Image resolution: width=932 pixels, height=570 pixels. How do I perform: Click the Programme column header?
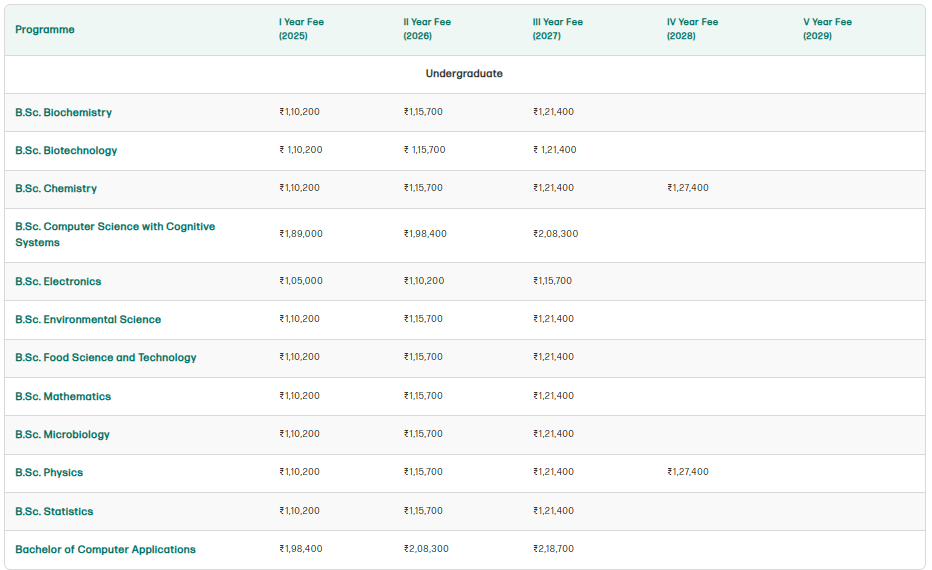pos(45,30)
